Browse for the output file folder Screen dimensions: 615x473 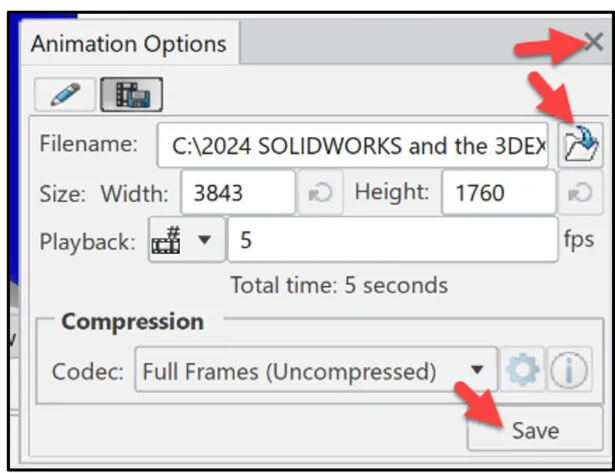point(580,145)
